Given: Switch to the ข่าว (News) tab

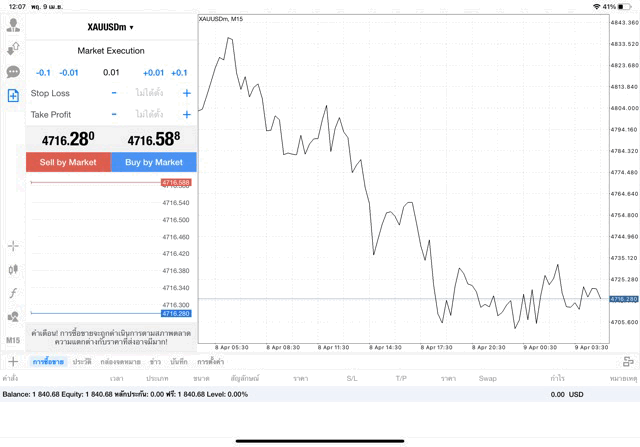Looking at the screenshot, I should pos(155,361).
